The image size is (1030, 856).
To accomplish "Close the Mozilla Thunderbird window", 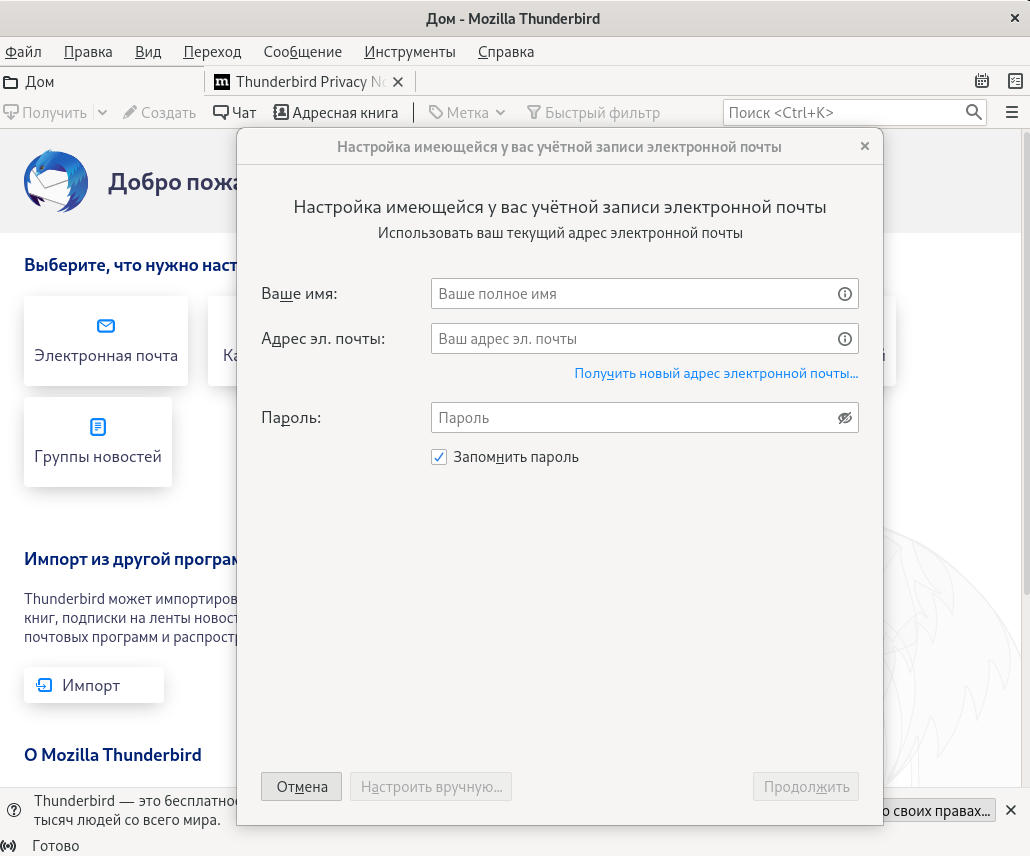I will pyautogui.click(x=1015, y=18).
